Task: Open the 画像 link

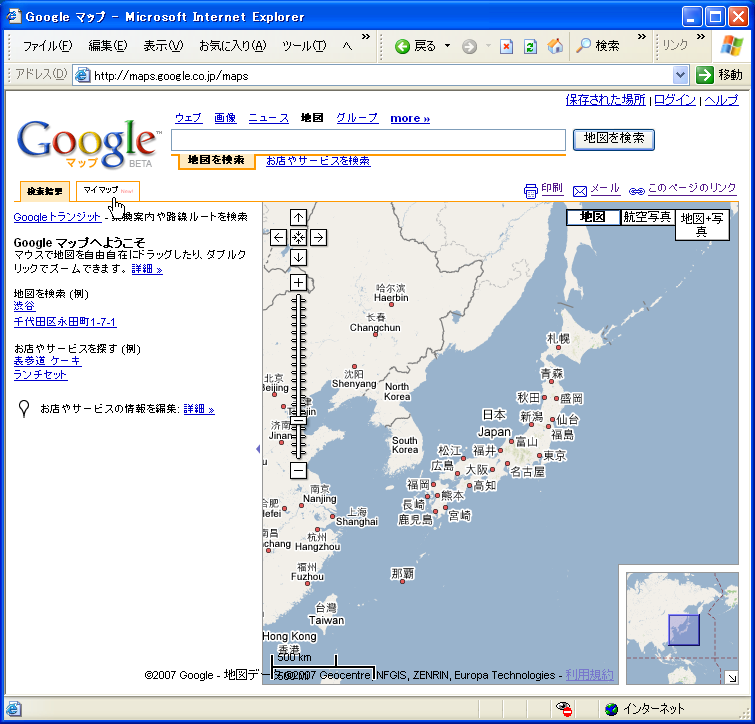Action: pyautogui.click(x=225, y=118)
